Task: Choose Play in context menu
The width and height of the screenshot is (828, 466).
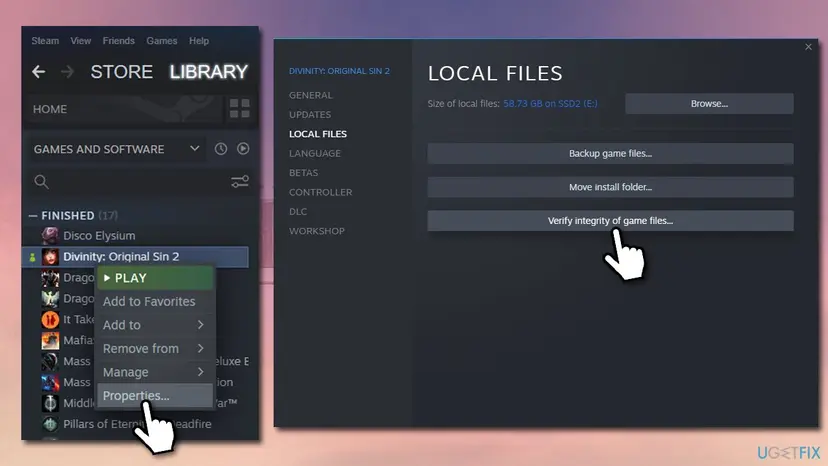Action: tap(155, 278)
